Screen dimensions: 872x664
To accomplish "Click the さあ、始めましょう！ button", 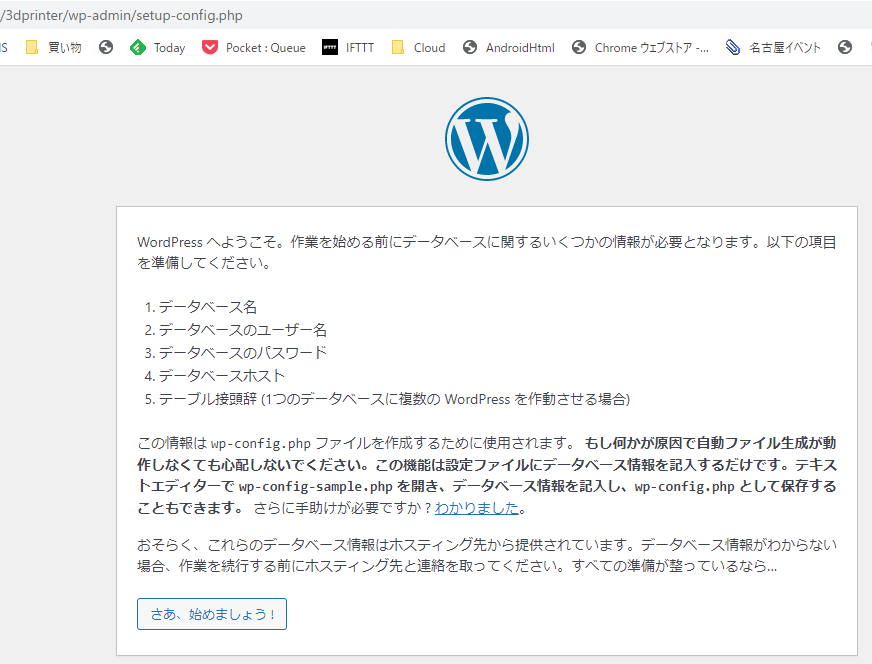I will 212,614.
